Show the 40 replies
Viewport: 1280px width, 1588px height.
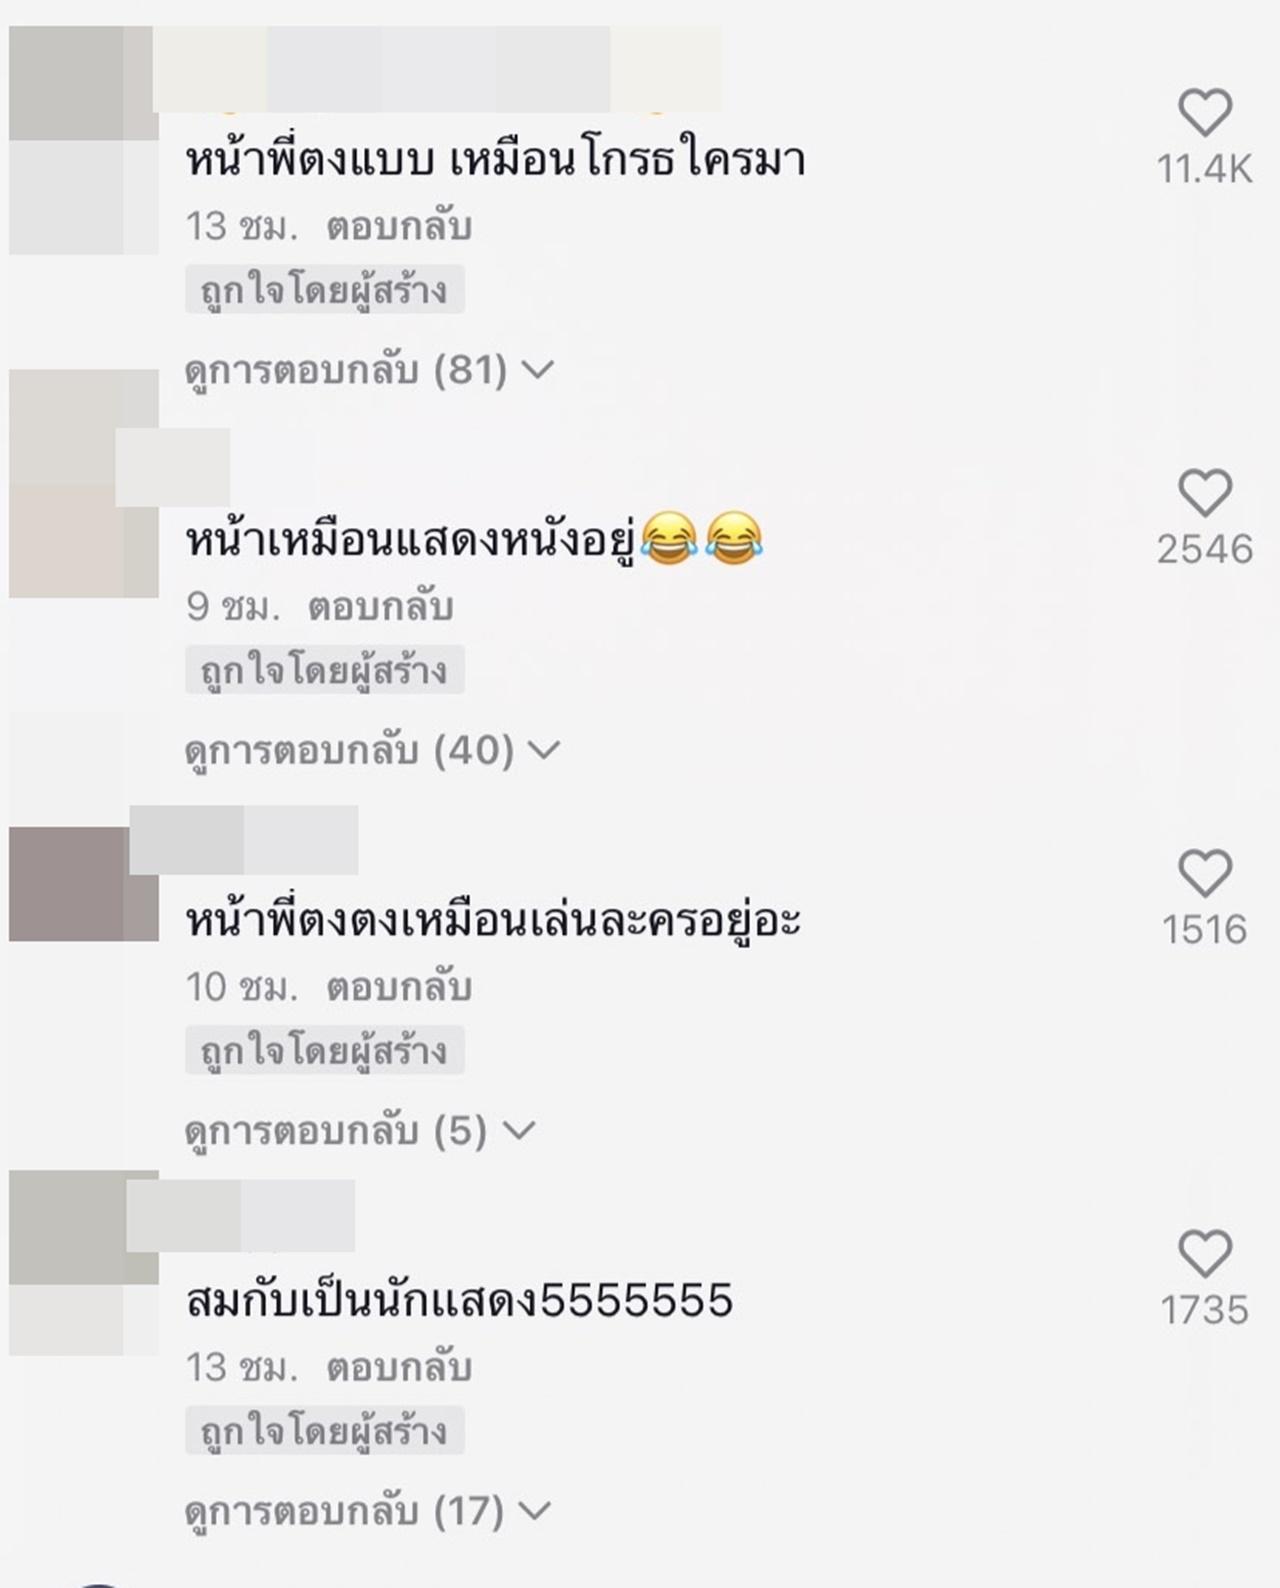coord(372,751)
